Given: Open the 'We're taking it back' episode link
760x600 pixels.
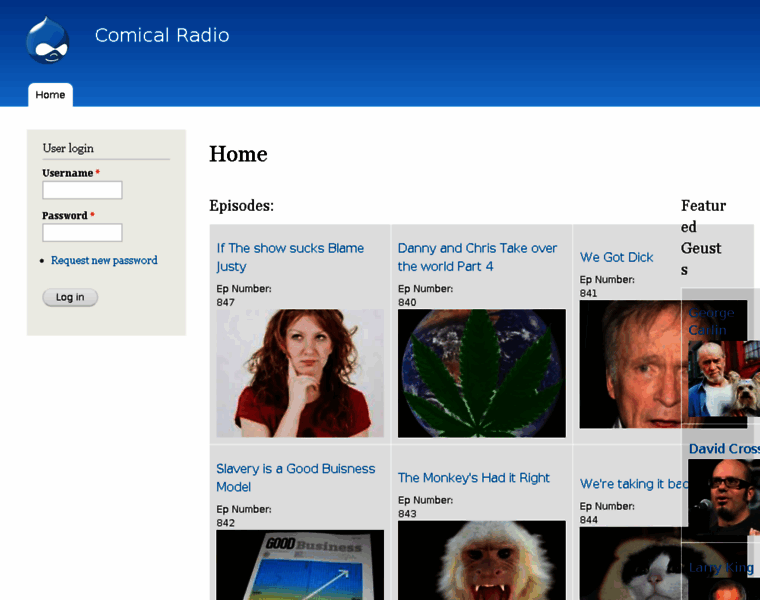Looking at the screenshot, I should click(x=634, y=484).
